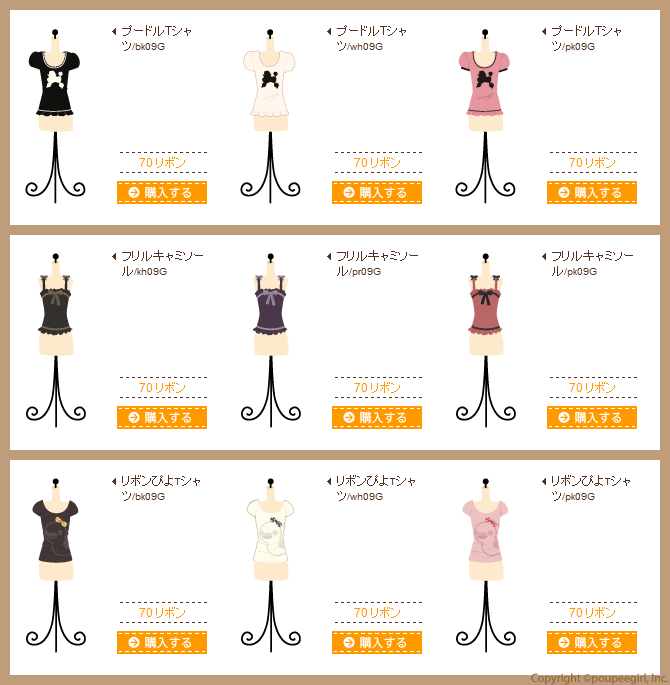Buy the リボンぴよTシャツ/bk09G item
Screen dimensions: 670x685
click(x=162, y=642)
